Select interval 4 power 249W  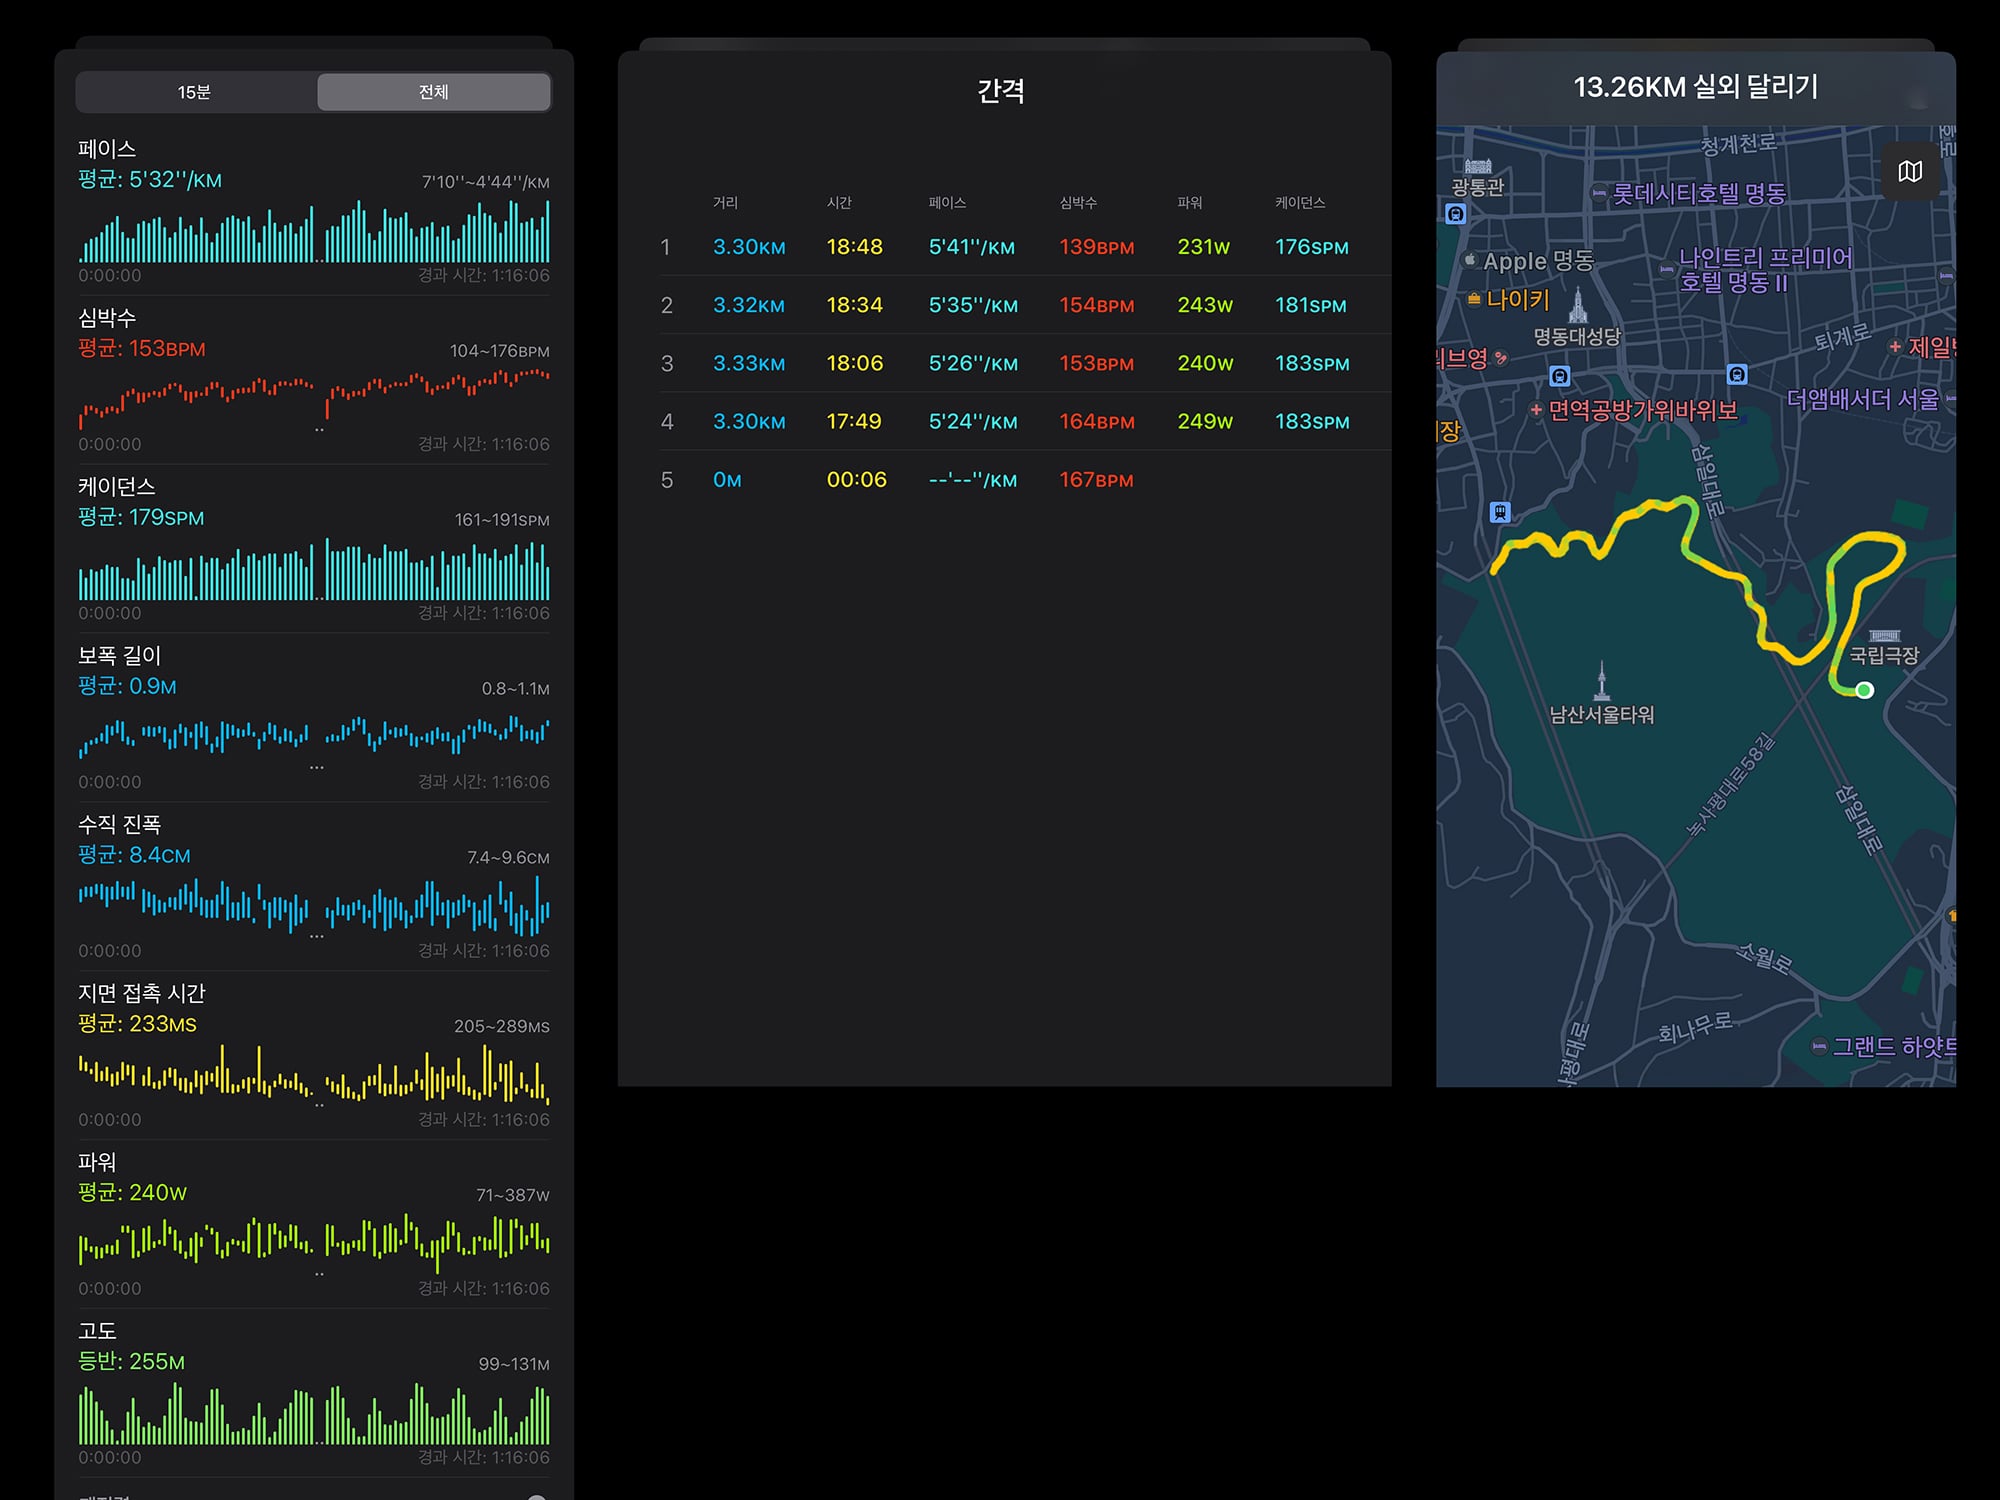point(1205,421)
